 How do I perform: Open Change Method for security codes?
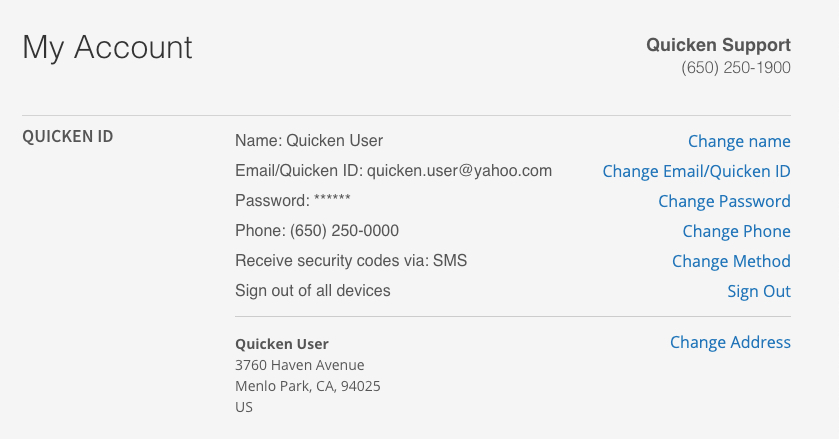(731, 261)
